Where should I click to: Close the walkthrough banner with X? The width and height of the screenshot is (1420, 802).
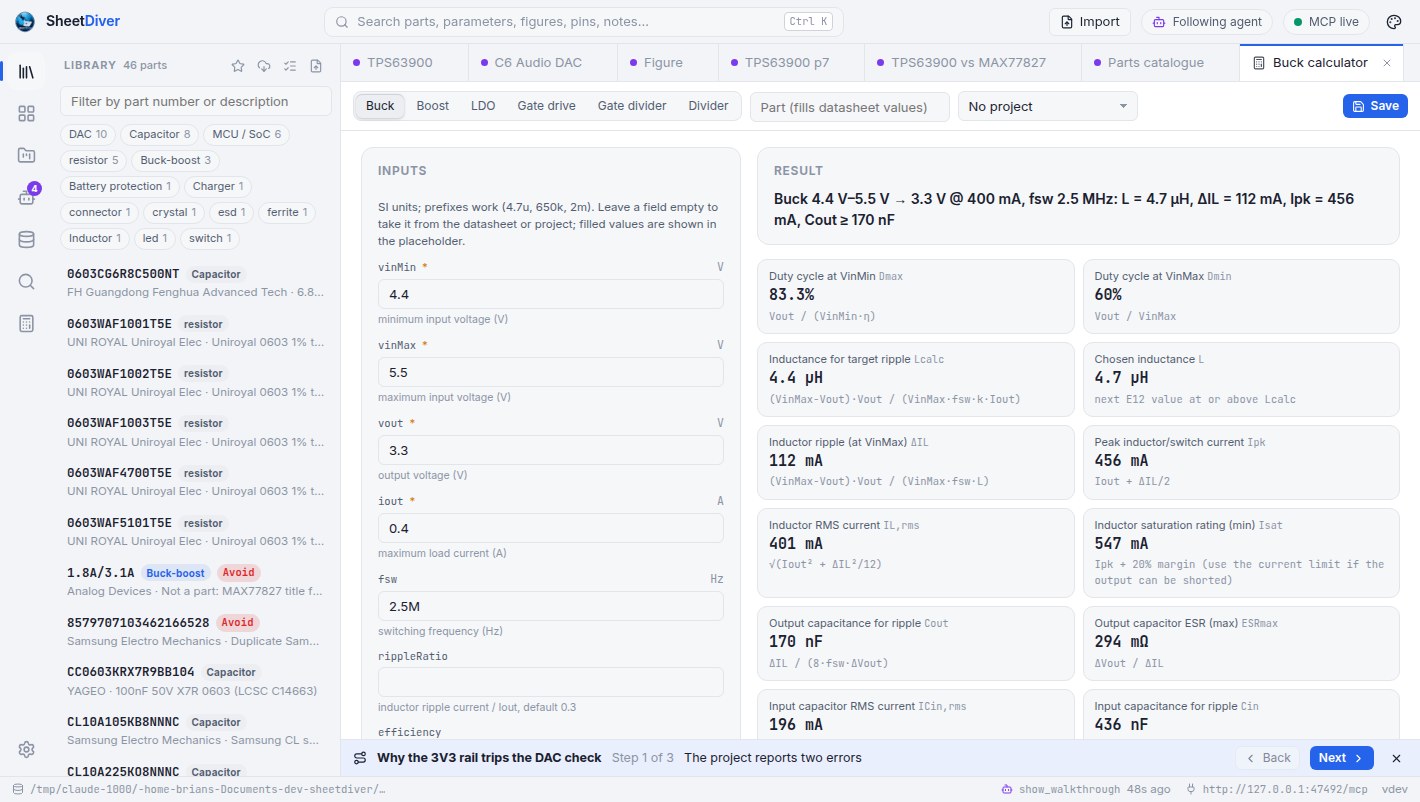(x=1397, y=758)
